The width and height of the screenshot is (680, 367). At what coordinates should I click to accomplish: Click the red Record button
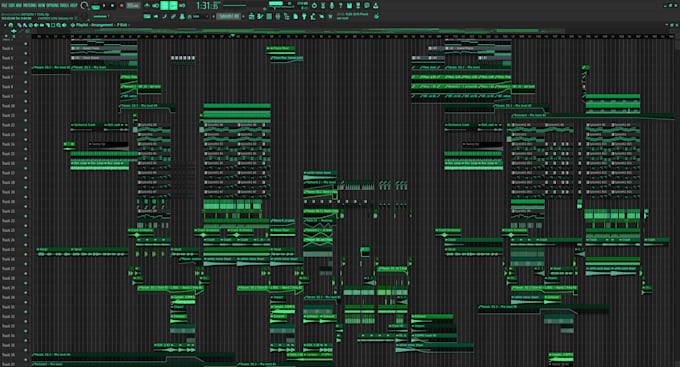point(121,6)
